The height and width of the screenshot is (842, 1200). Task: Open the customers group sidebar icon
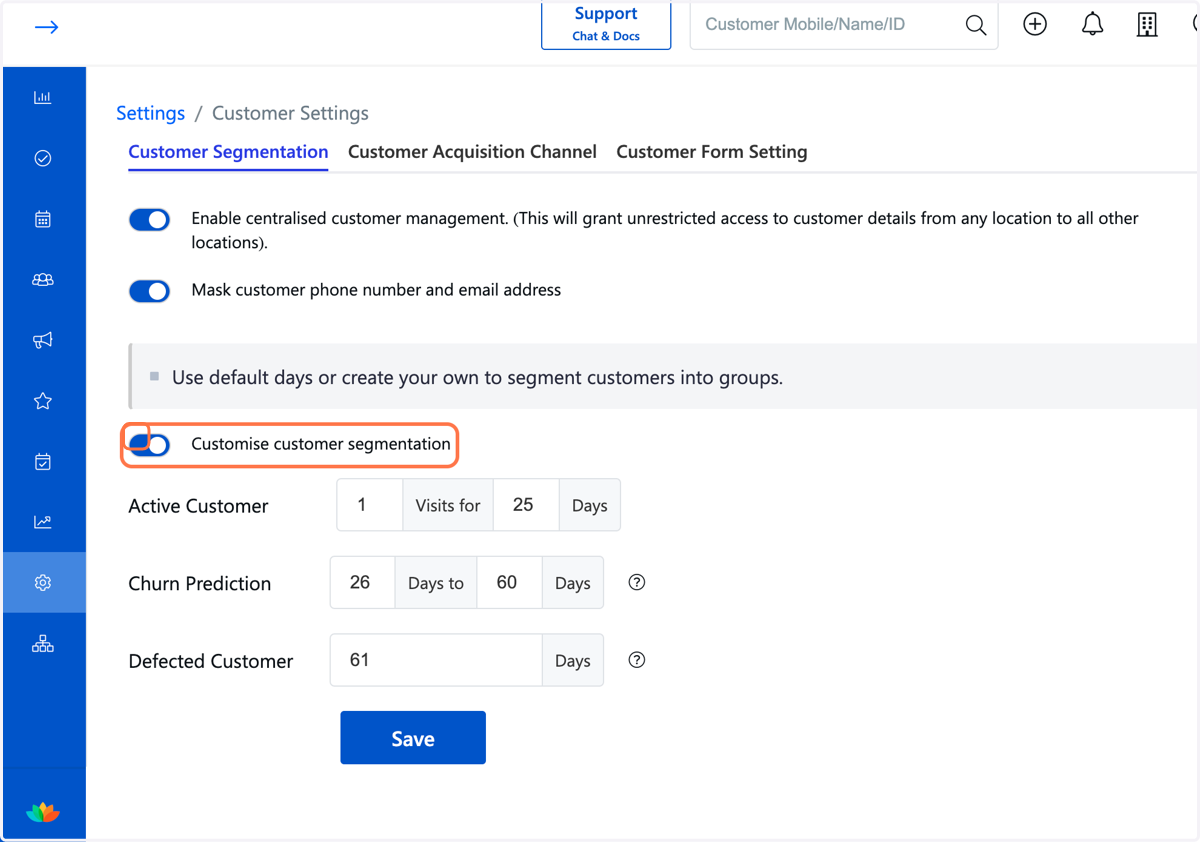[x=43, y=280]
